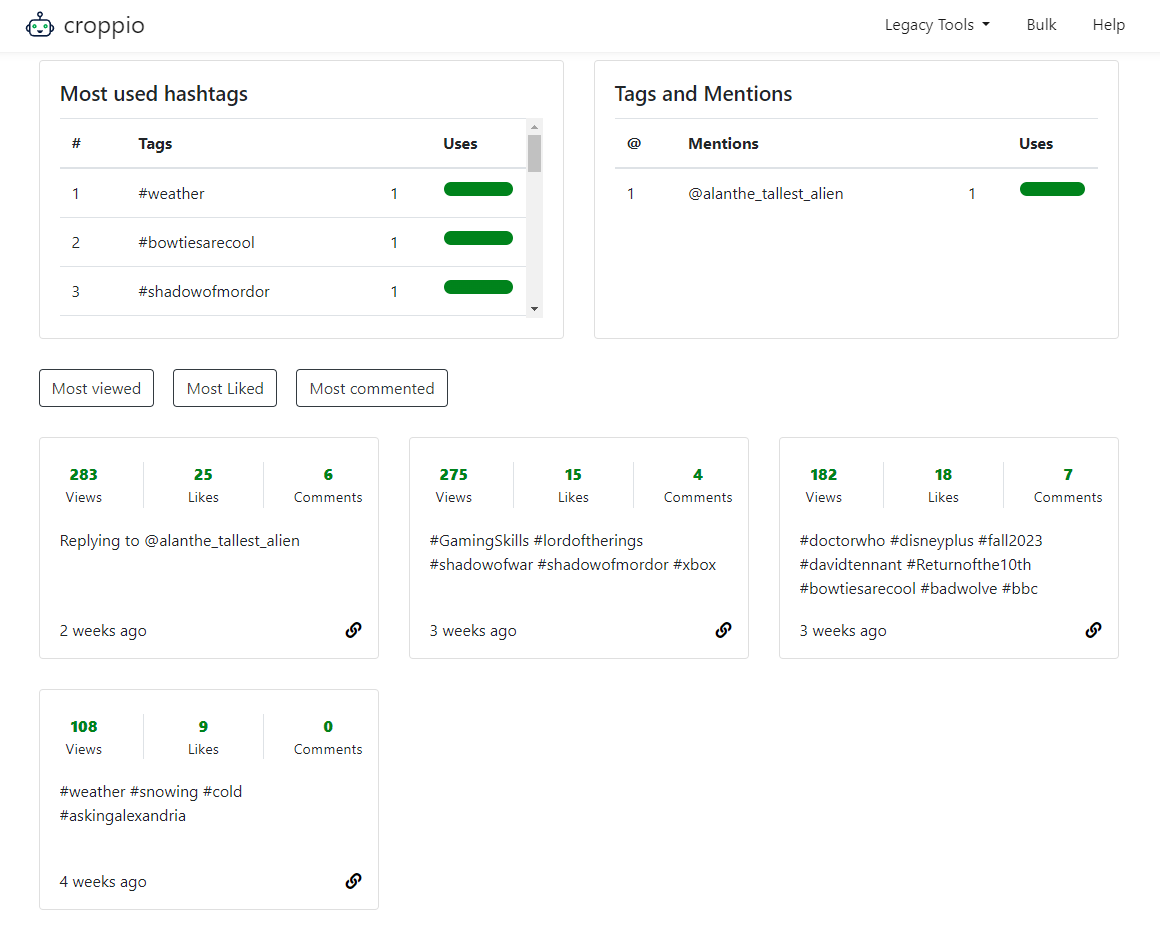1160x925 pixels.
Task: Click '3 weeks ago' on 182 views post
Action: point(843,630)
